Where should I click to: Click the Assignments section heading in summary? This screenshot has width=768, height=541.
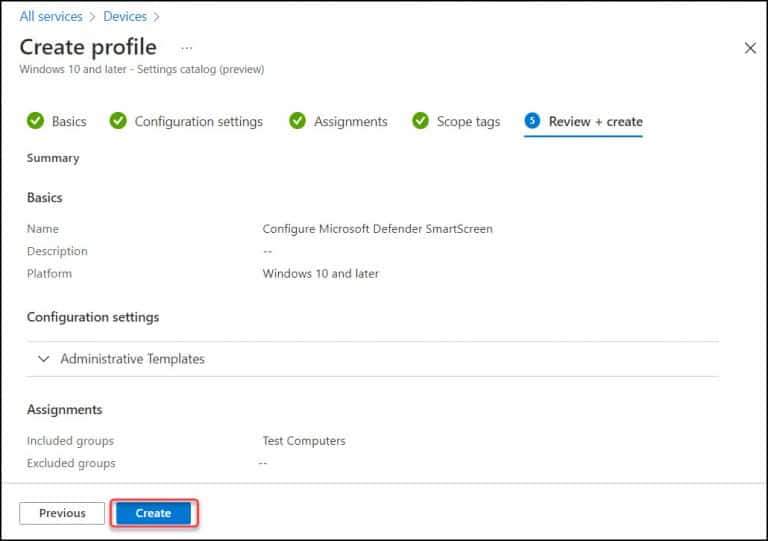pyautogui.click(x=65, y=410)
